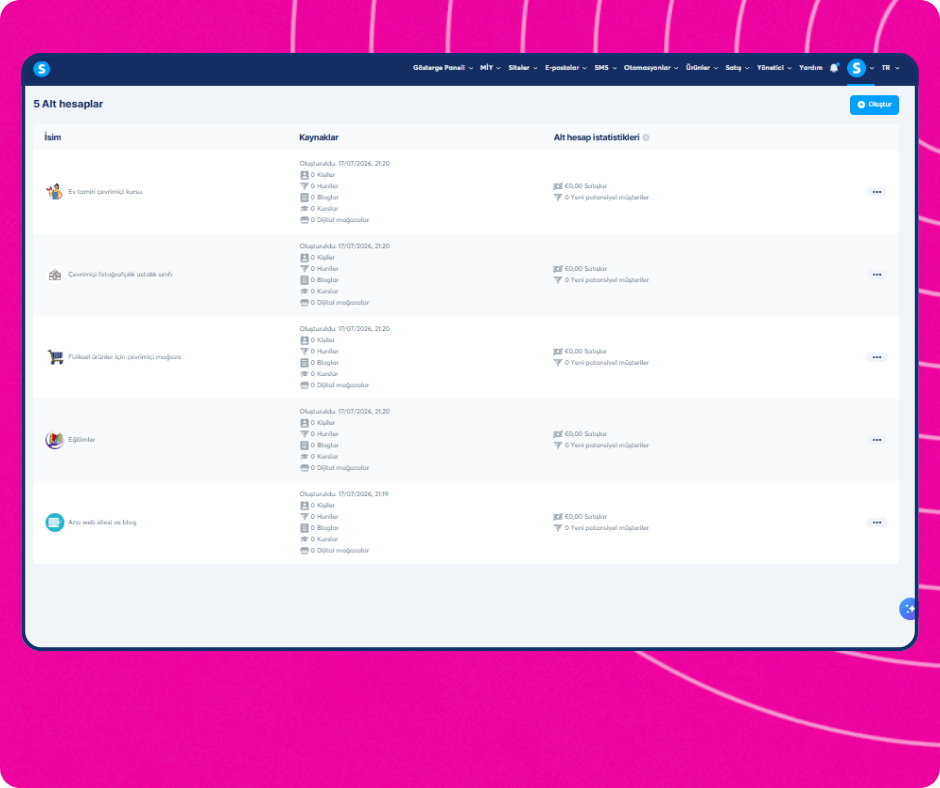Click Bloglar icon in Ev tamiri row
Image resolution: width=940 pixels, height=788 pixels.
[x=304, y=197]
